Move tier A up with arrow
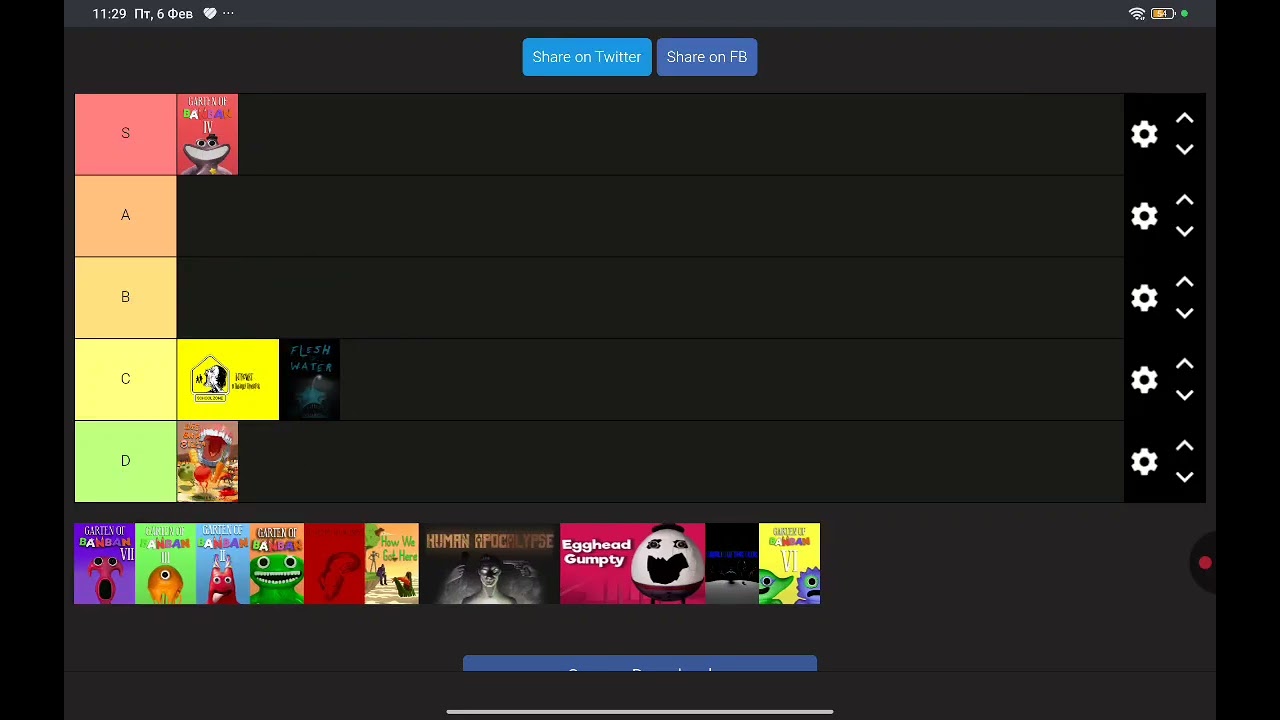 click(x=1185, y=201)
